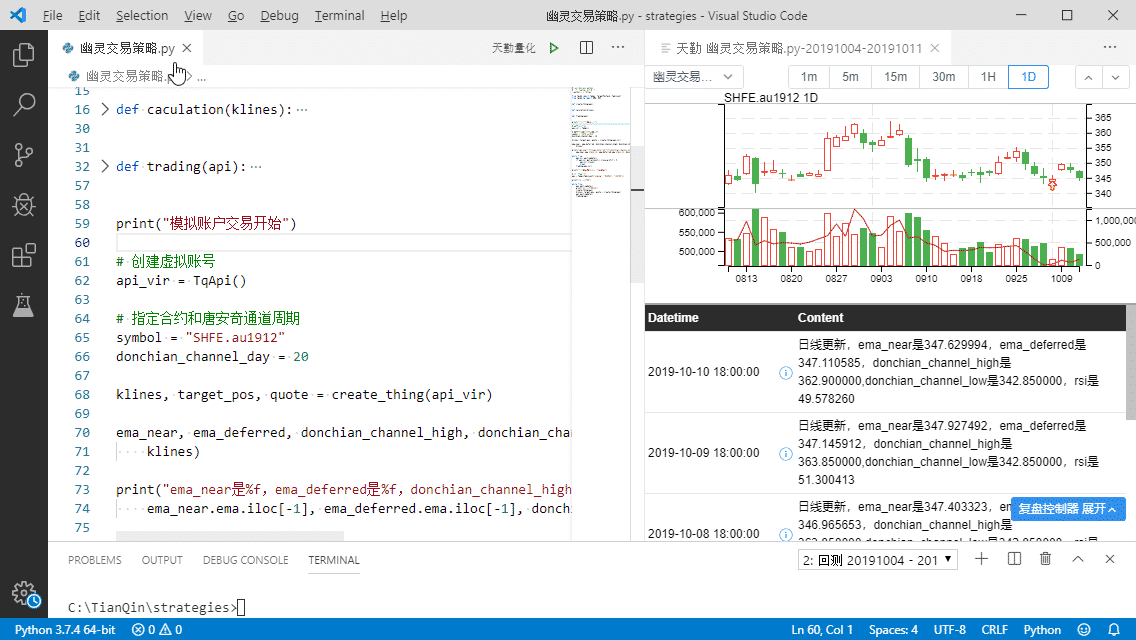
Task: Expand the 复盘控制器 panel
Action: tap(1068, 509)
